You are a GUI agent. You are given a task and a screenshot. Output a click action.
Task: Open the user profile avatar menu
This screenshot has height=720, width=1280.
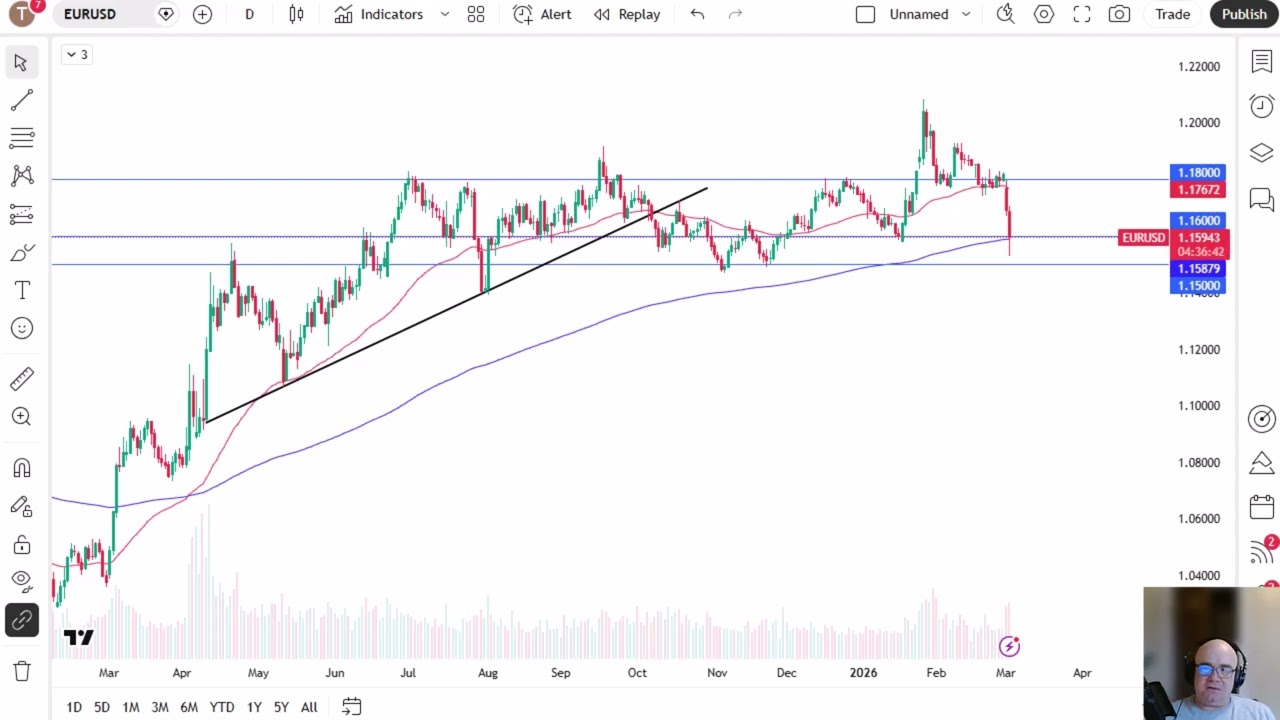22,14
